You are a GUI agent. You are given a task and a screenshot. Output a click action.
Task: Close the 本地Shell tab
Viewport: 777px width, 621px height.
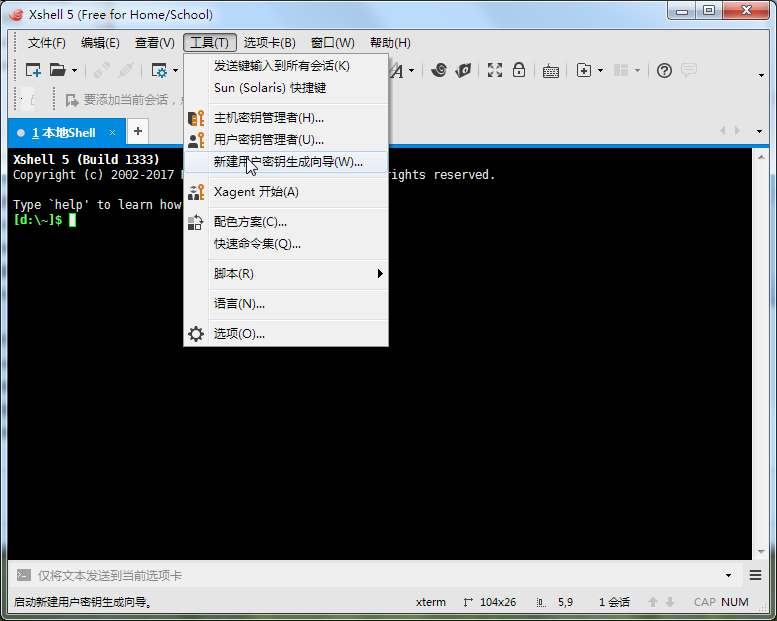click(x=112, y=133)
